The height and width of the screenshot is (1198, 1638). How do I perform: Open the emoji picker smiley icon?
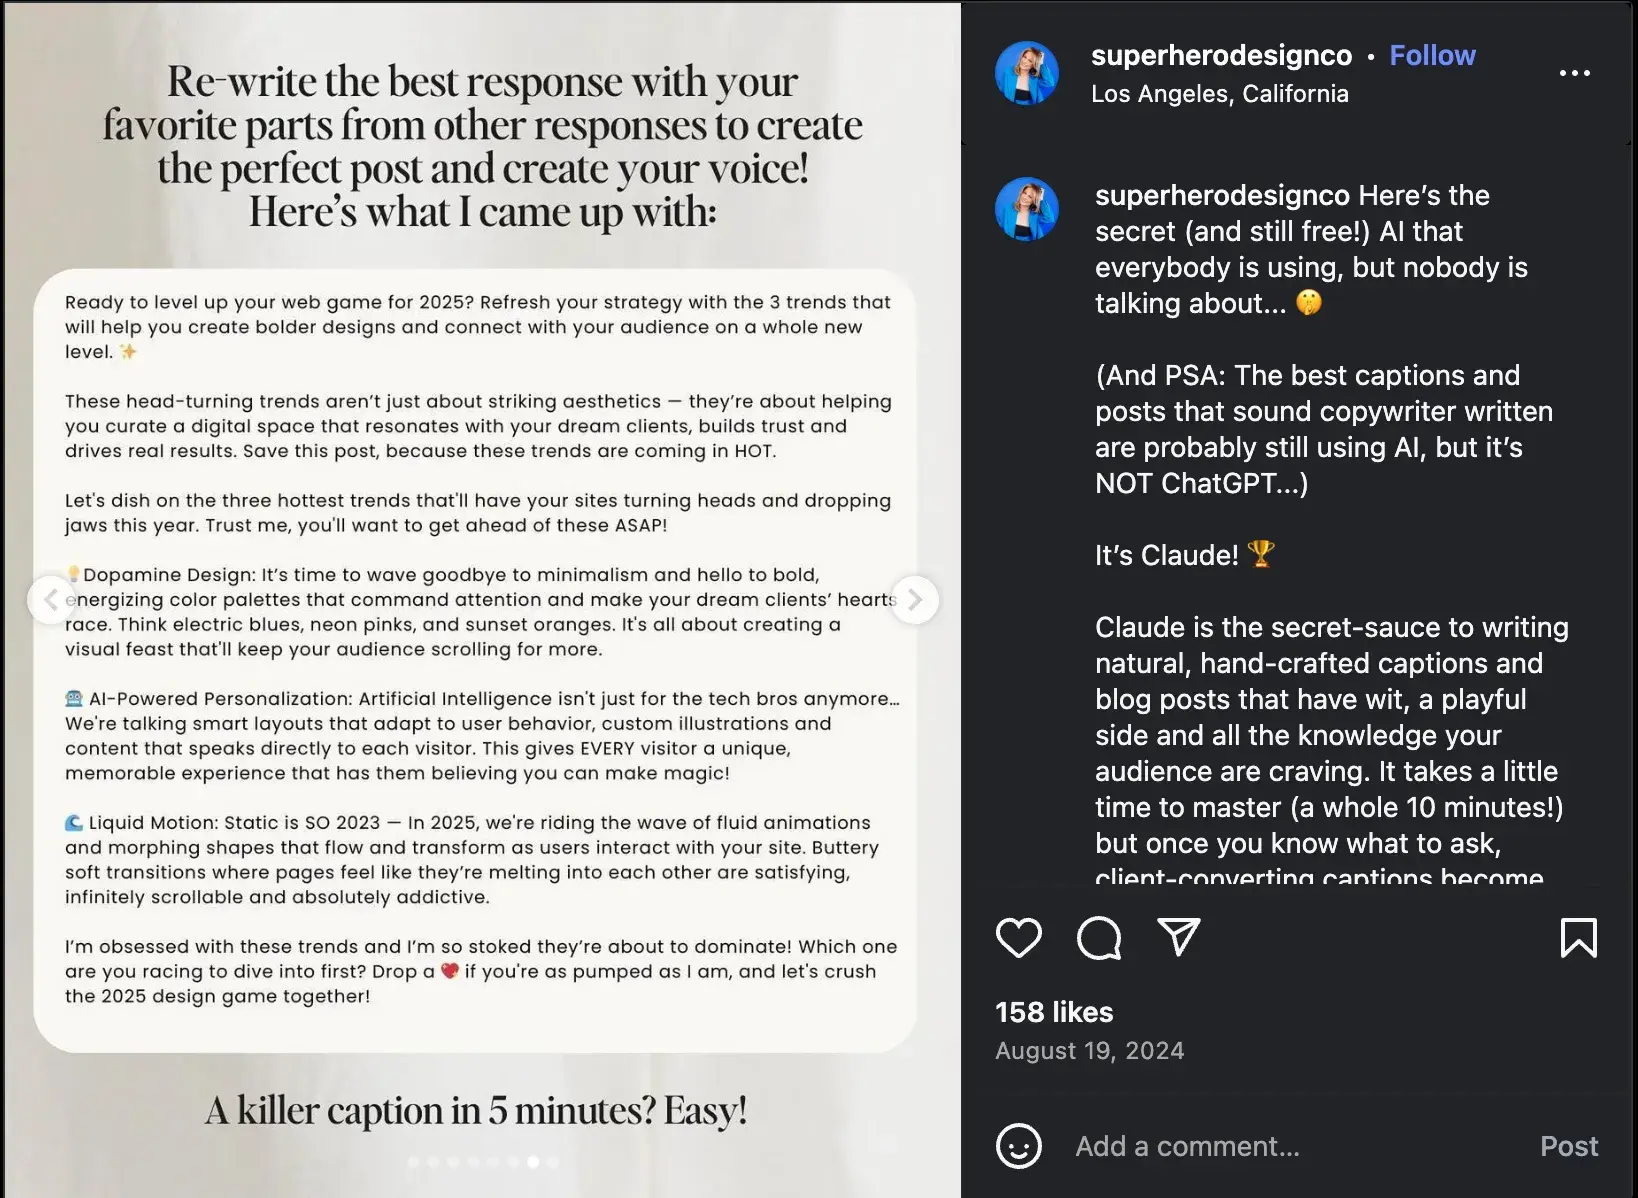coord(1018,1146)
